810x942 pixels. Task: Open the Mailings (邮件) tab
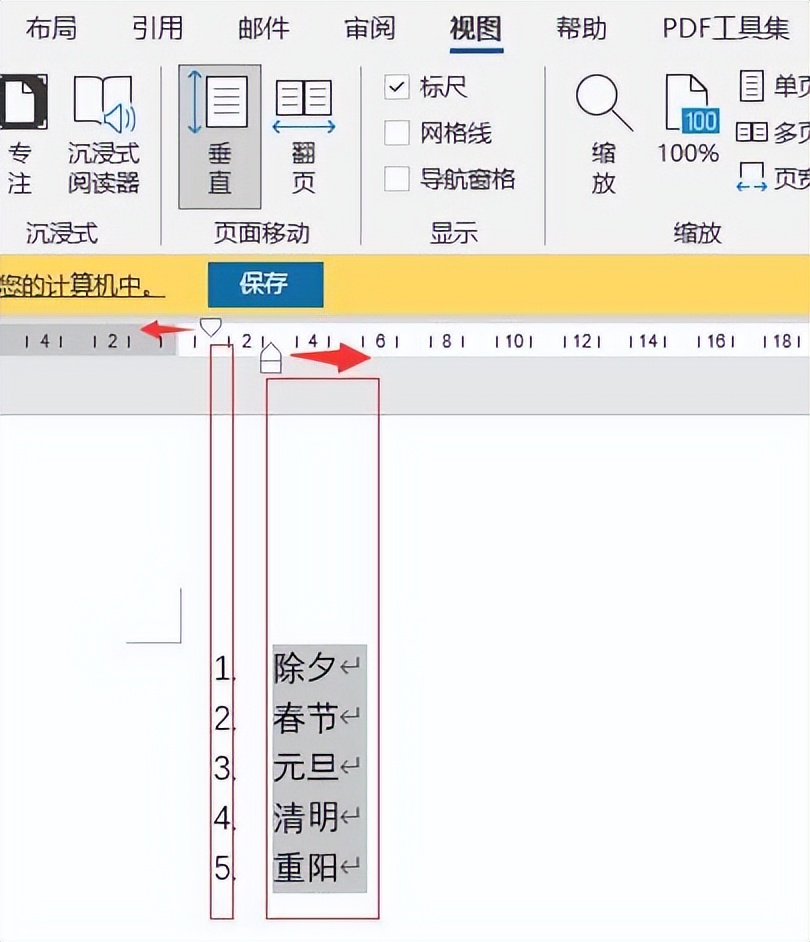point(263,28)
